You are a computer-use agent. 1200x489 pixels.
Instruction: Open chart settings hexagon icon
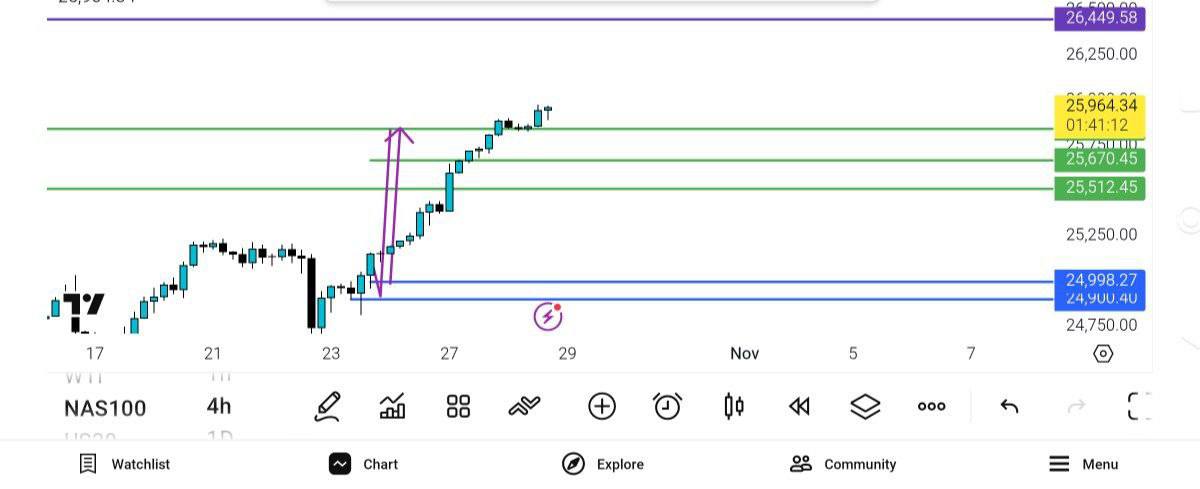pyautogui.click(x=1103, y=354)
